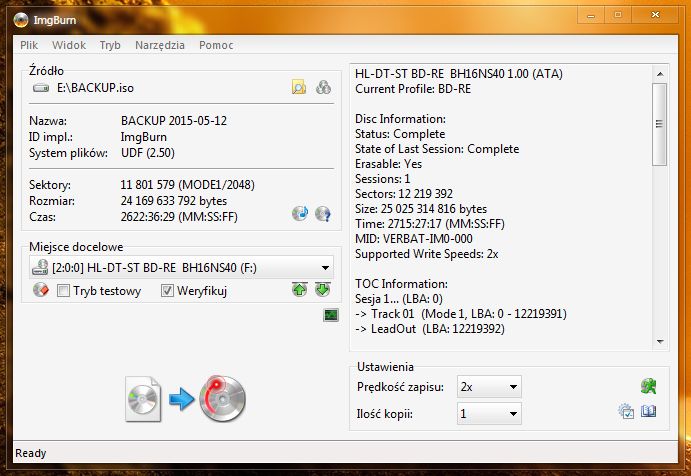
Task: Open the Ilość kopii dropdown
Action: pyautogui.click(x=489, y=414)
